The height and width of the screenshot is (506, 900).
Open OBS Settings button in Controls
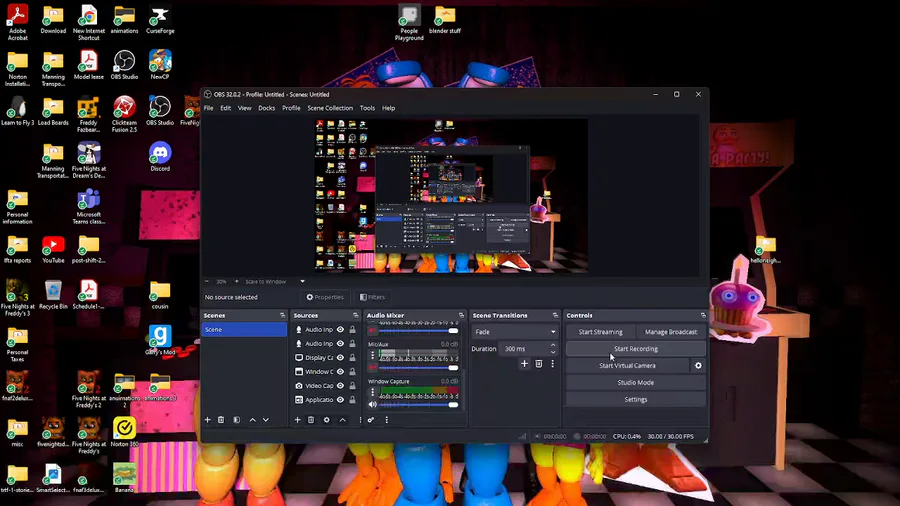[x=636, y=399]
